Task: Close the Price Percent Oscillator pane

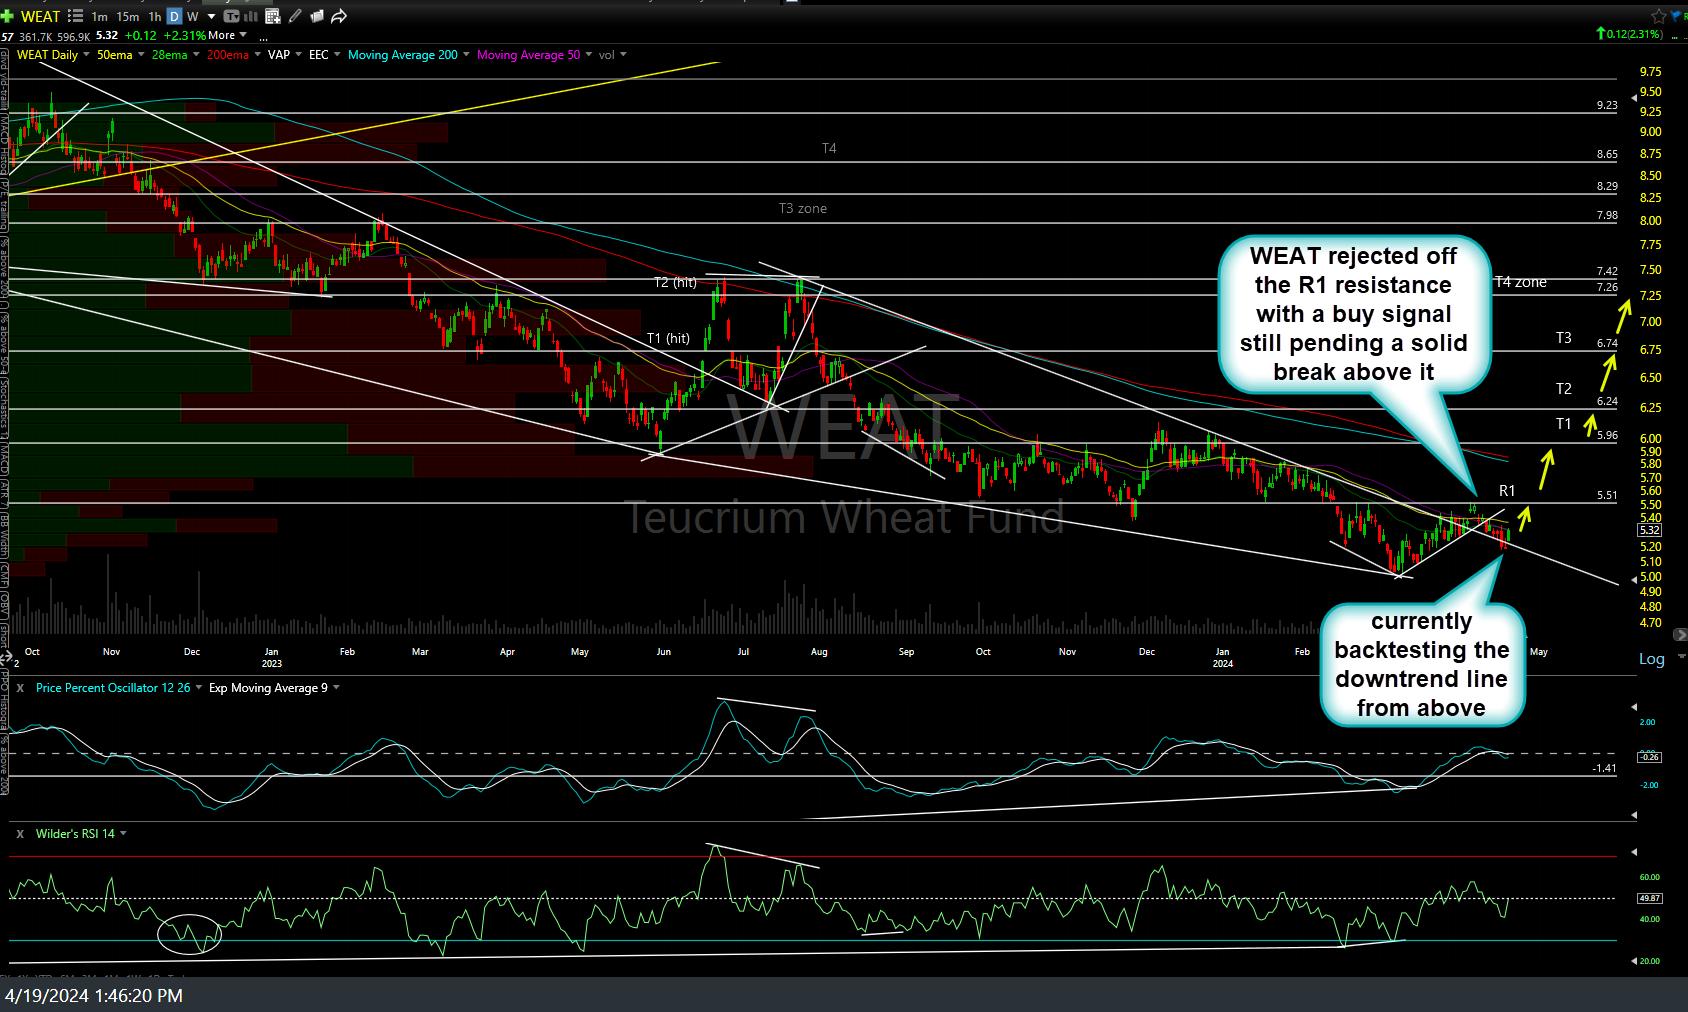Action: 20,688
